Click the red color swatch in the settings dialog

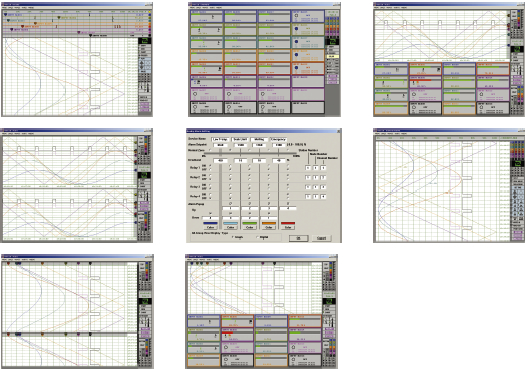pyautogui.click(x=288, y=223)
